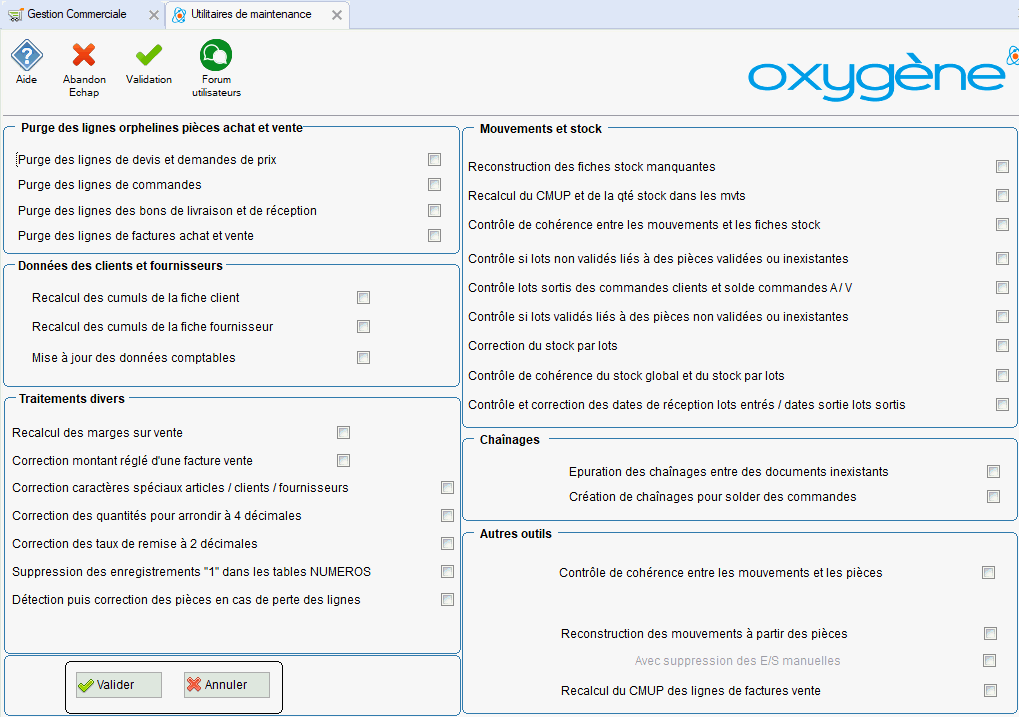Tick Recalcul des cumuls de la fiche fournisseur
This screenshot has height=717, width=1019.
(363, 327)
